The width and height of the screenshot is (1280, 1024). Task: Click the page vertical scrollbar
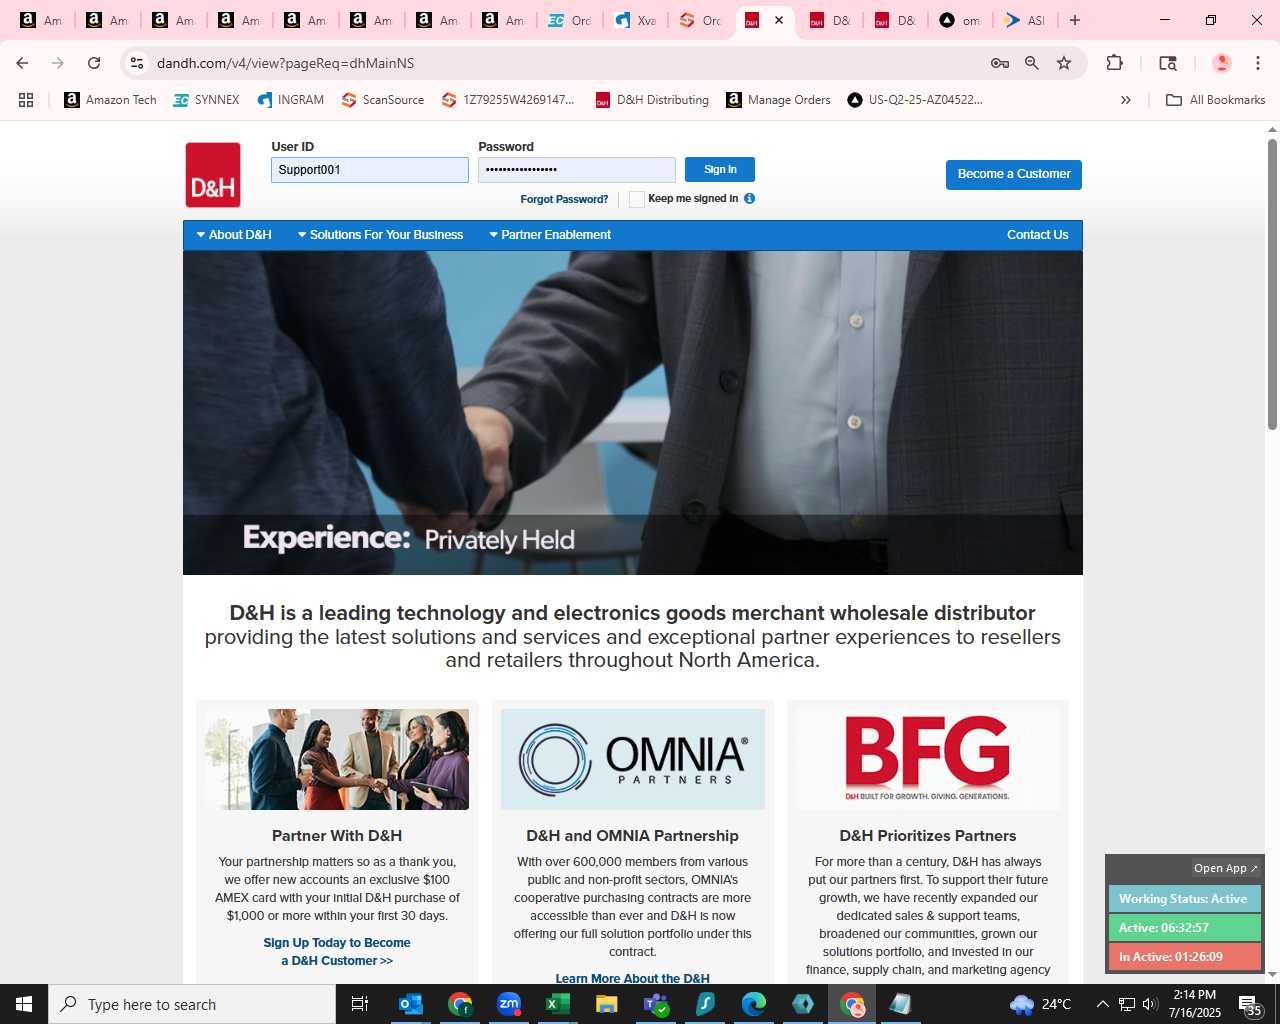tap(1272, 285)
